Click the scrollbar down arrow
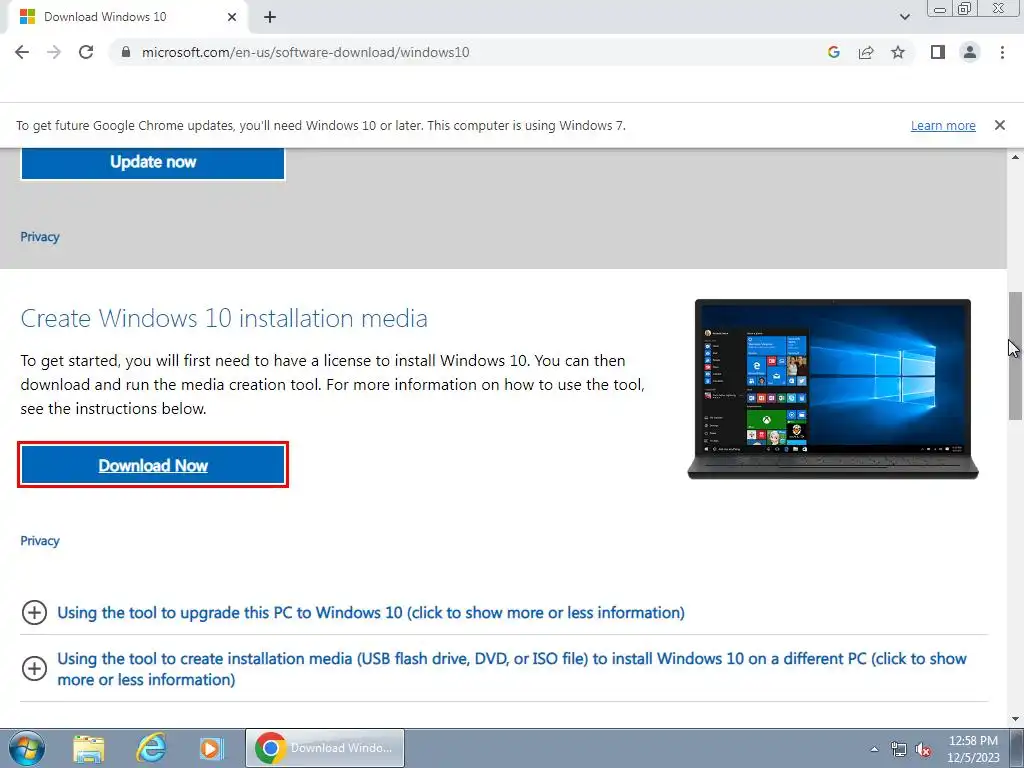Viewport: 1024px width, 768px height. click(1015, 719)
